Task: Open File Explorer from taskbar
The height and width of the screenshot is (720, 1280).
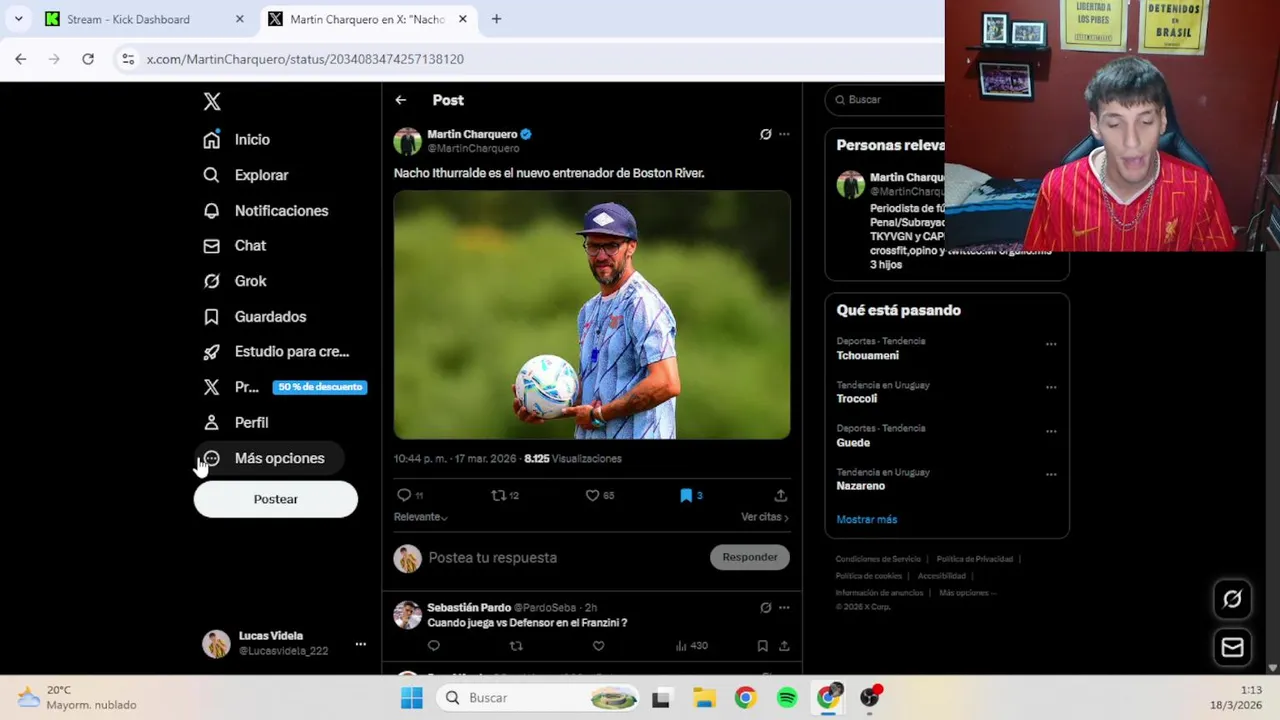Action: (704, 698)
